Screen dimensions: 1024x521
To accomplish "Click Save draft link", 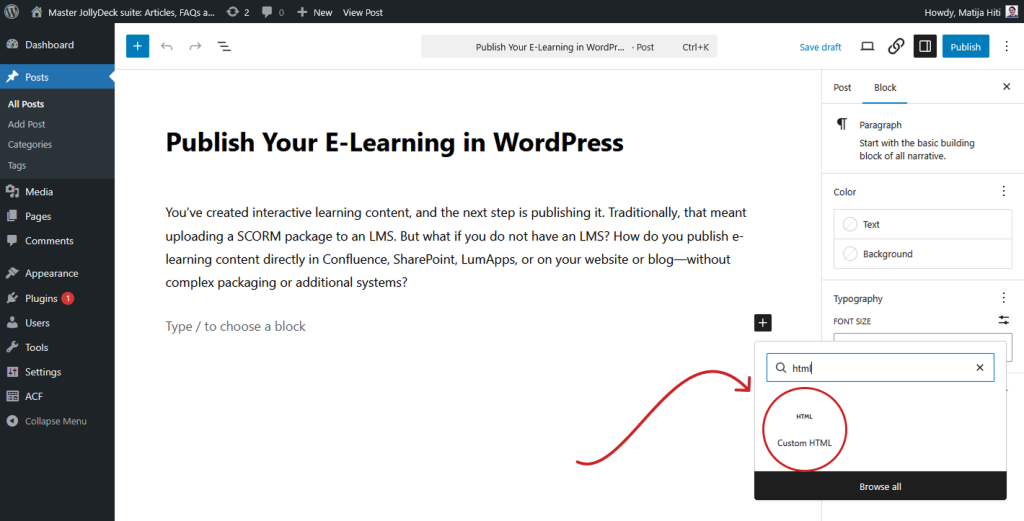I will [x=820, y=47].
